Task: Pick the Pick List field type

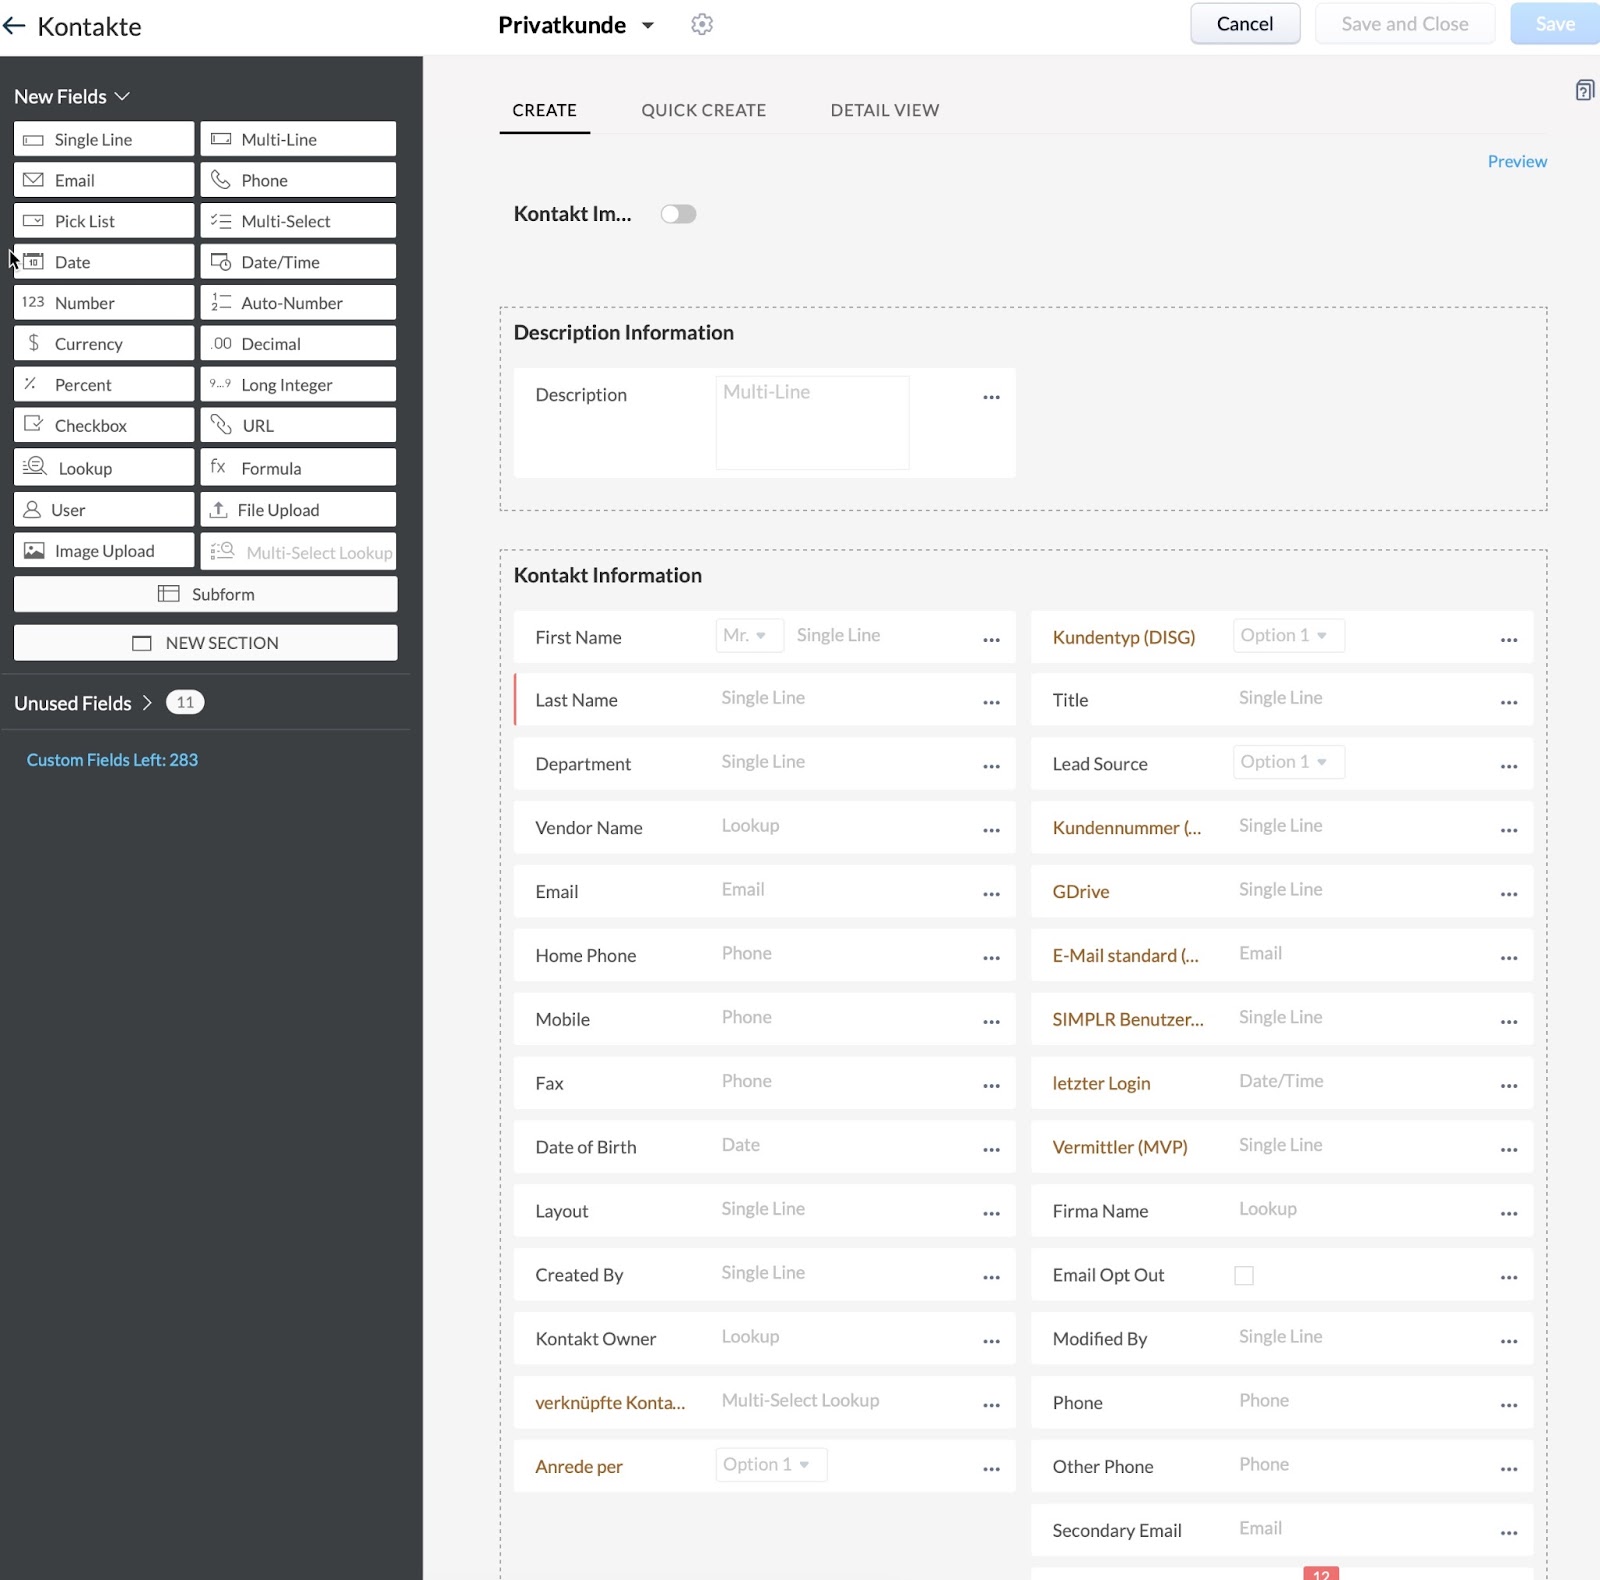Action: [x=104, y=221]
